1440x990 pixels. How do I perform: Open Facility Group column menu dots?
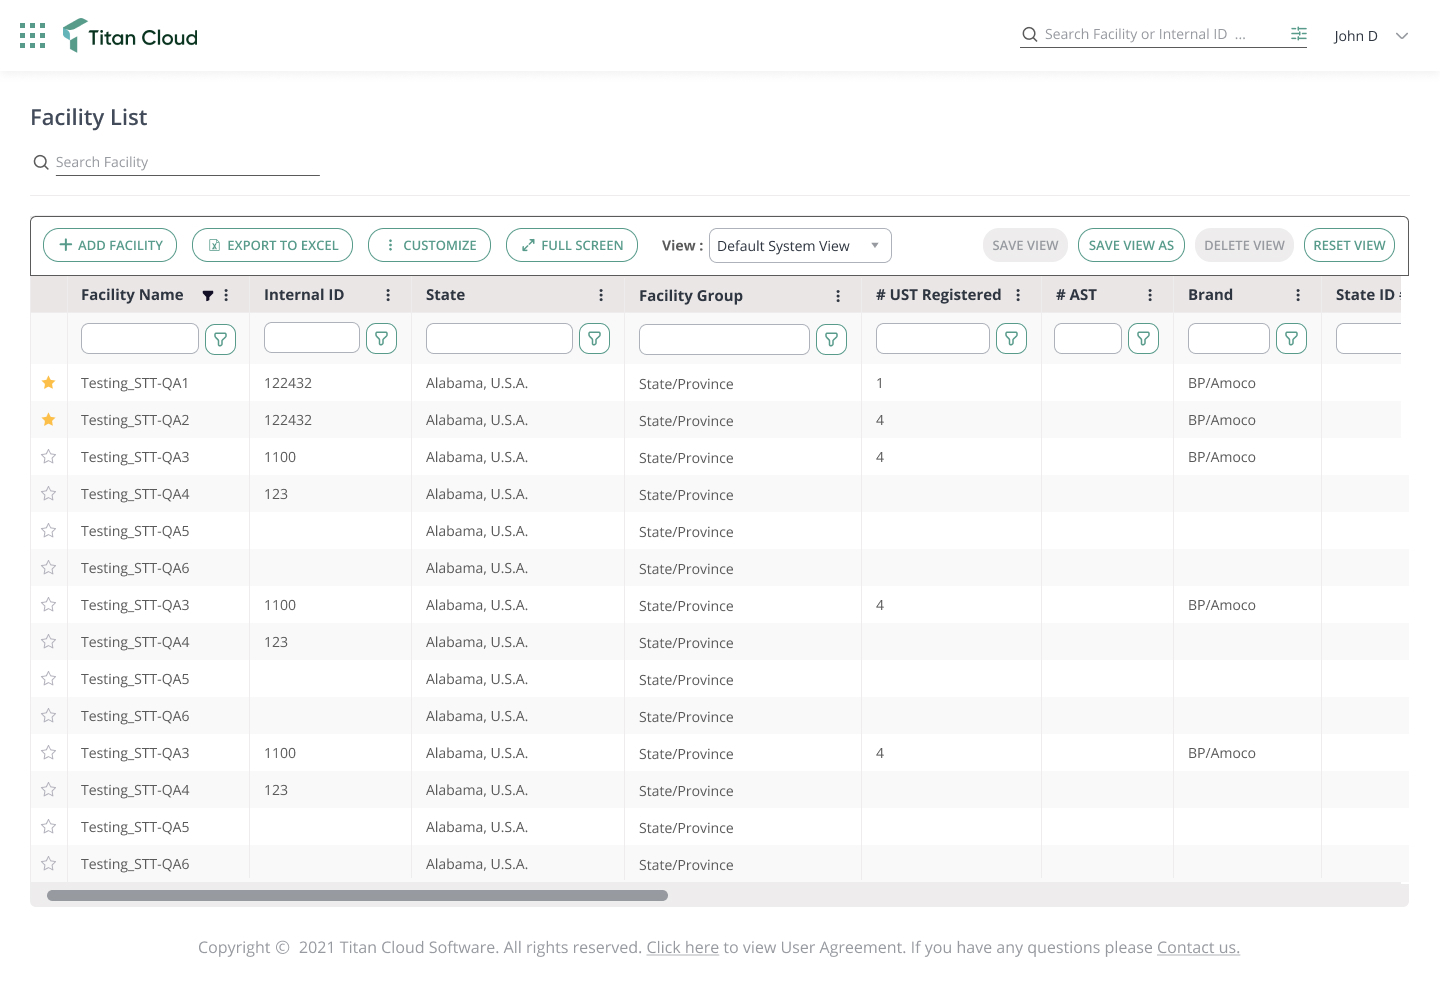[x=838, y=296]
